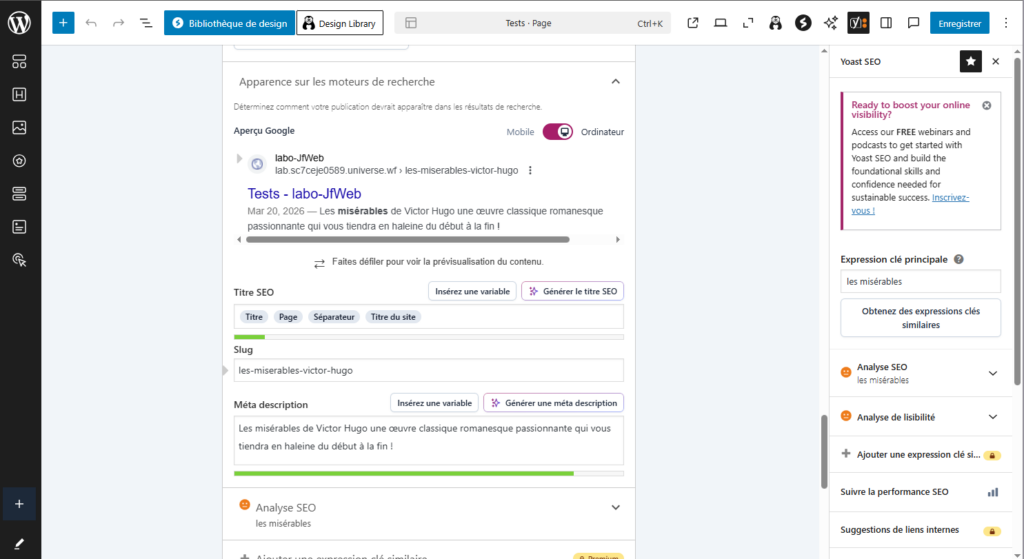Viewport: 1024px width, 559px height.
Task: Click the plus button at bottom of left sidebar
Action: coord(20,503)
